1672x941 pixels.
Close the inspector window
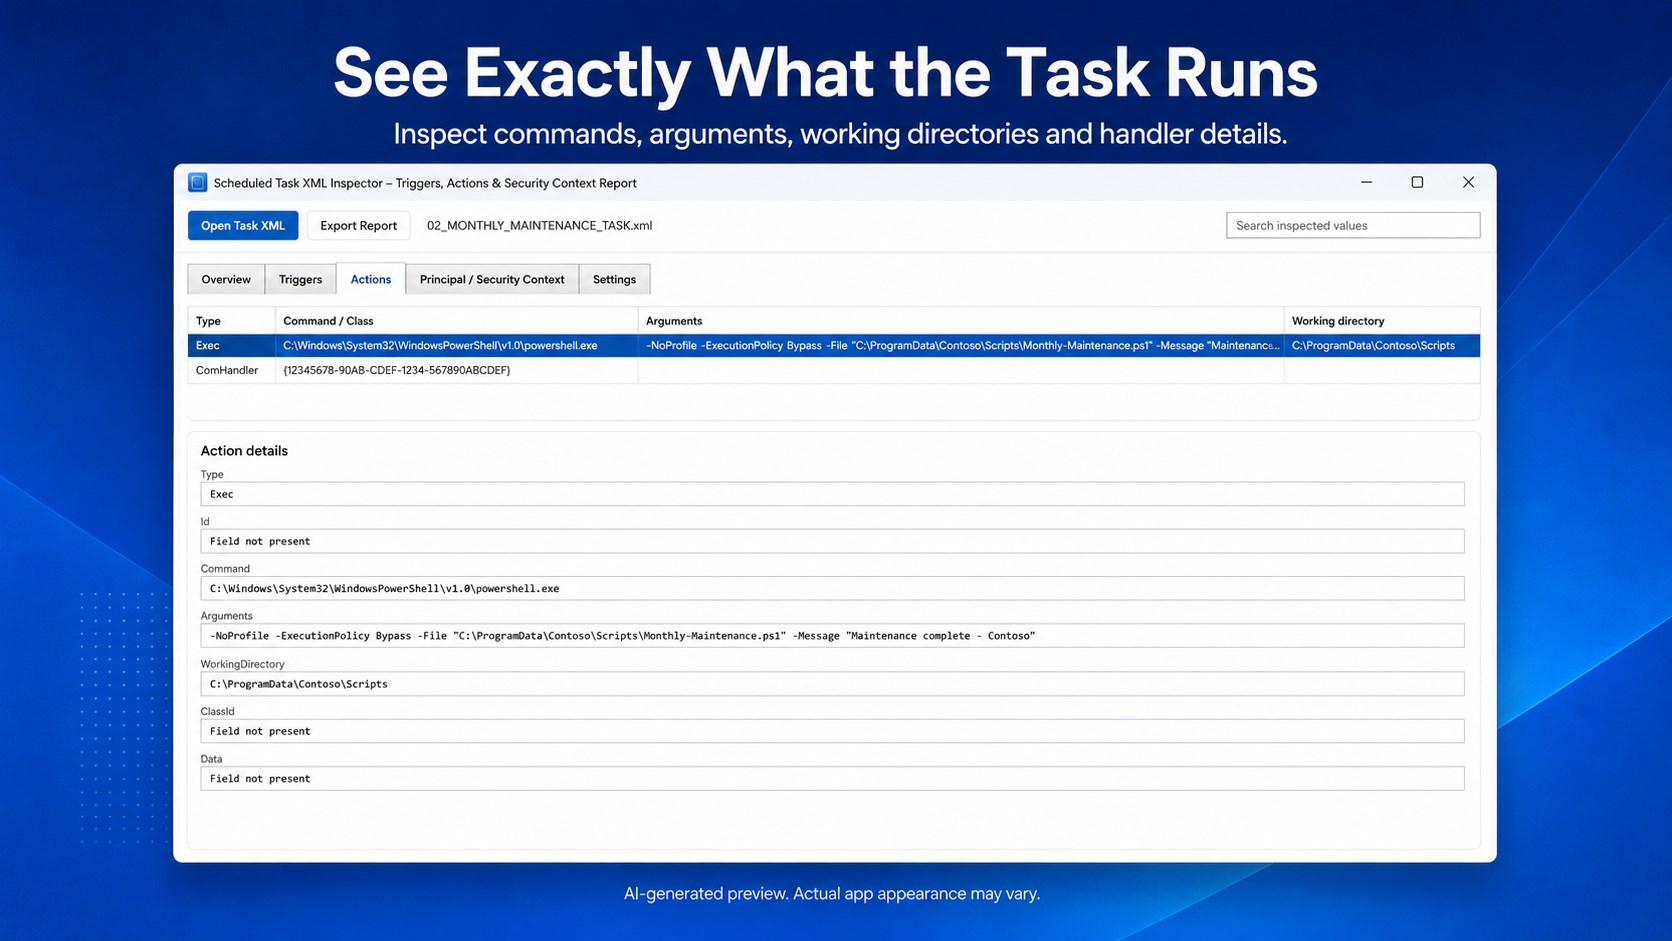point(1468,182)
